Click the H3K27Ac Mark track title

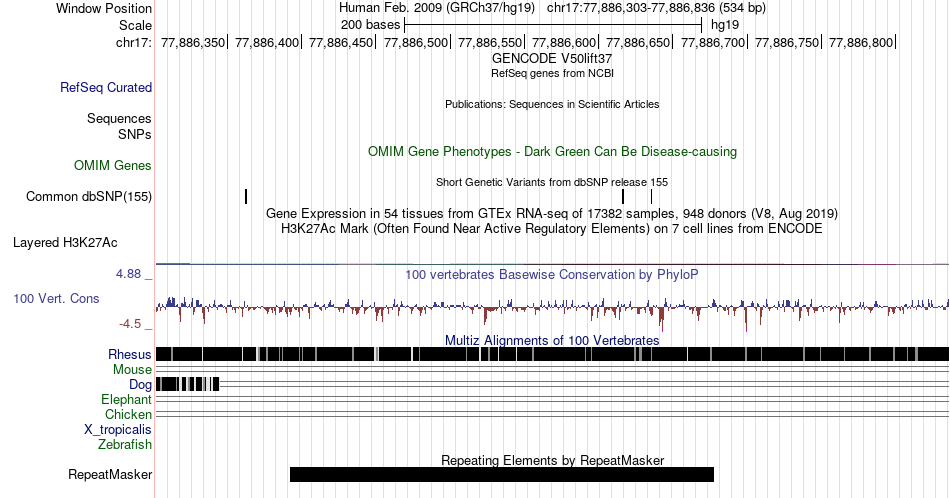[552, 228]
